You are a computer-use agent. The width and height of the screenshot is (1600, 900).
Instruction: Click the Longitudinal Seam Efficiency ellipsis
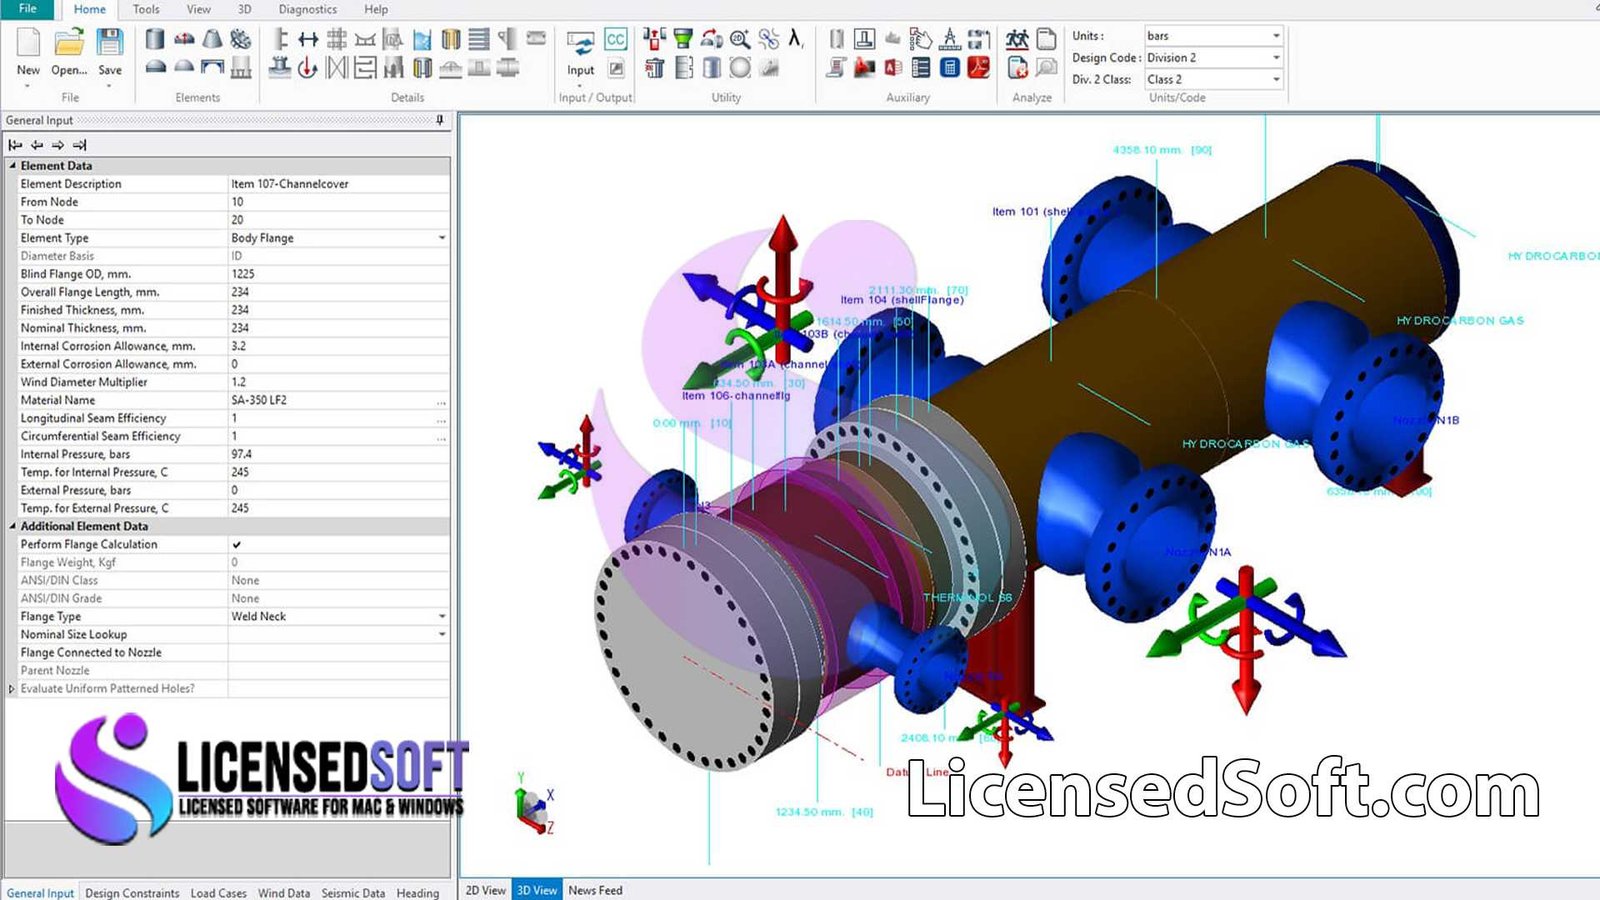pyautogui.click(x=442, y=419)
